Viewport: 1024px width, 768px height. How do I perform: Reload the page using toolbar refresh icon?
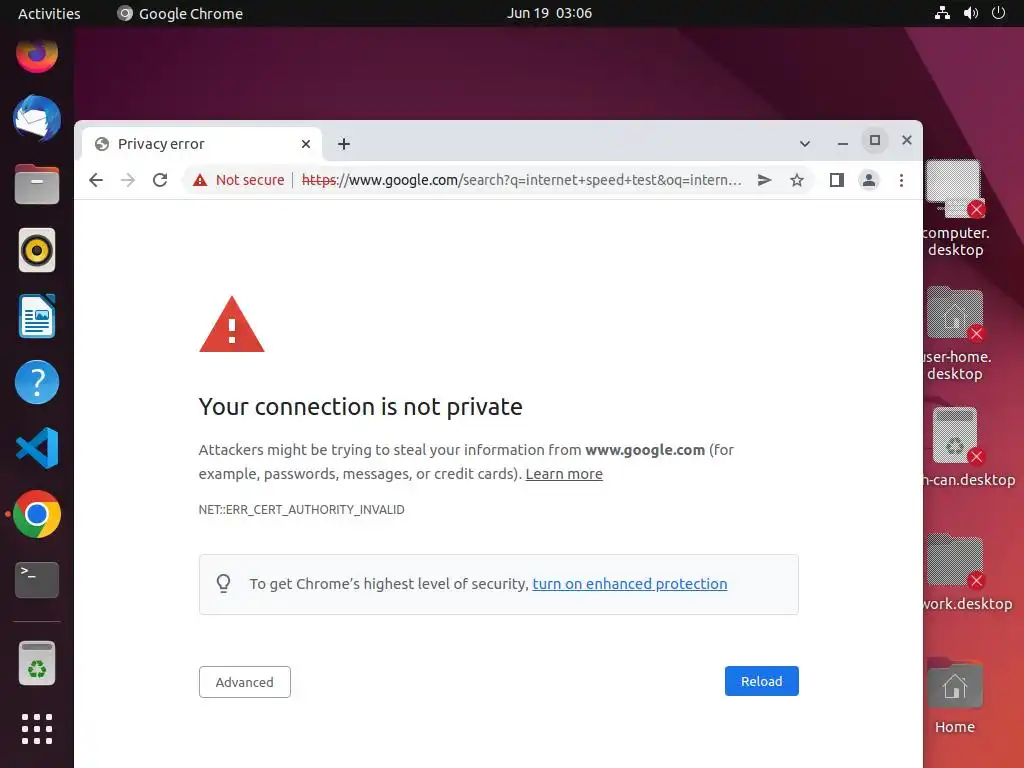point(160,180)
